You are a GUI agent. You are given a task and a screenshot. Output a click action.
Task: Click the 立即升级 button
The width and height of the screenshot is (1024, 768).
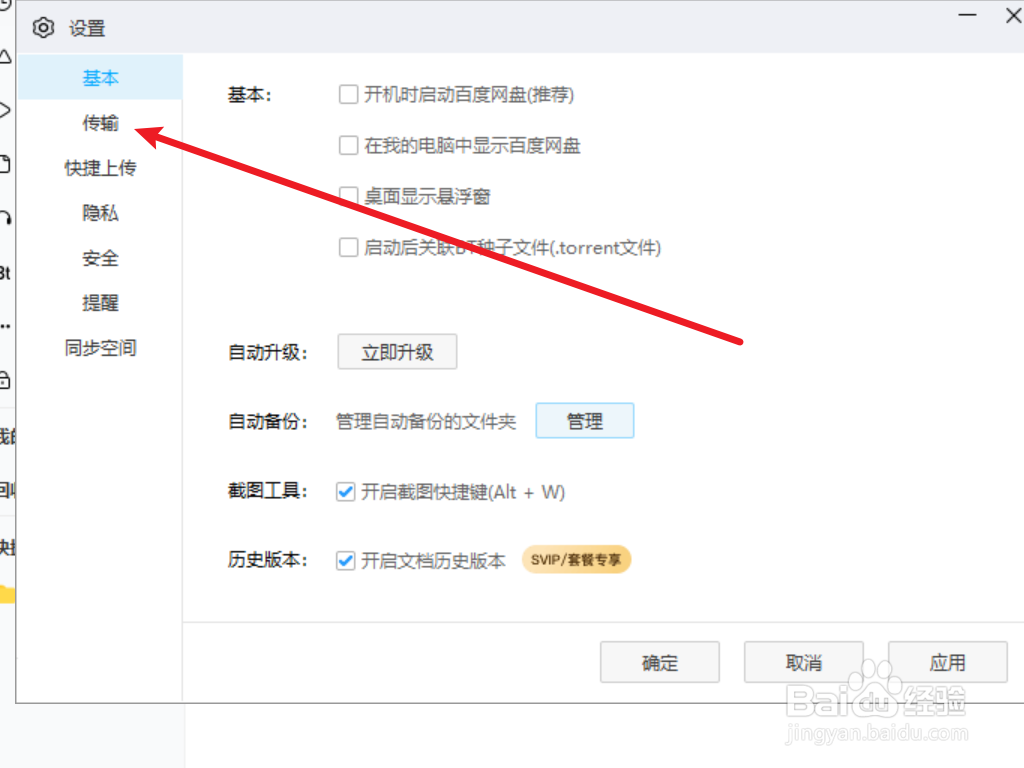click(x=397, y=352)
